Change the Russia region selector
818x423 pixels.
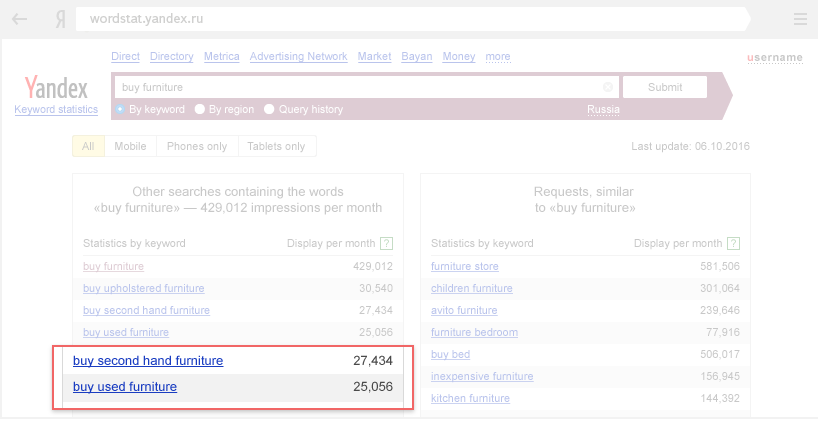pos(604,110)
